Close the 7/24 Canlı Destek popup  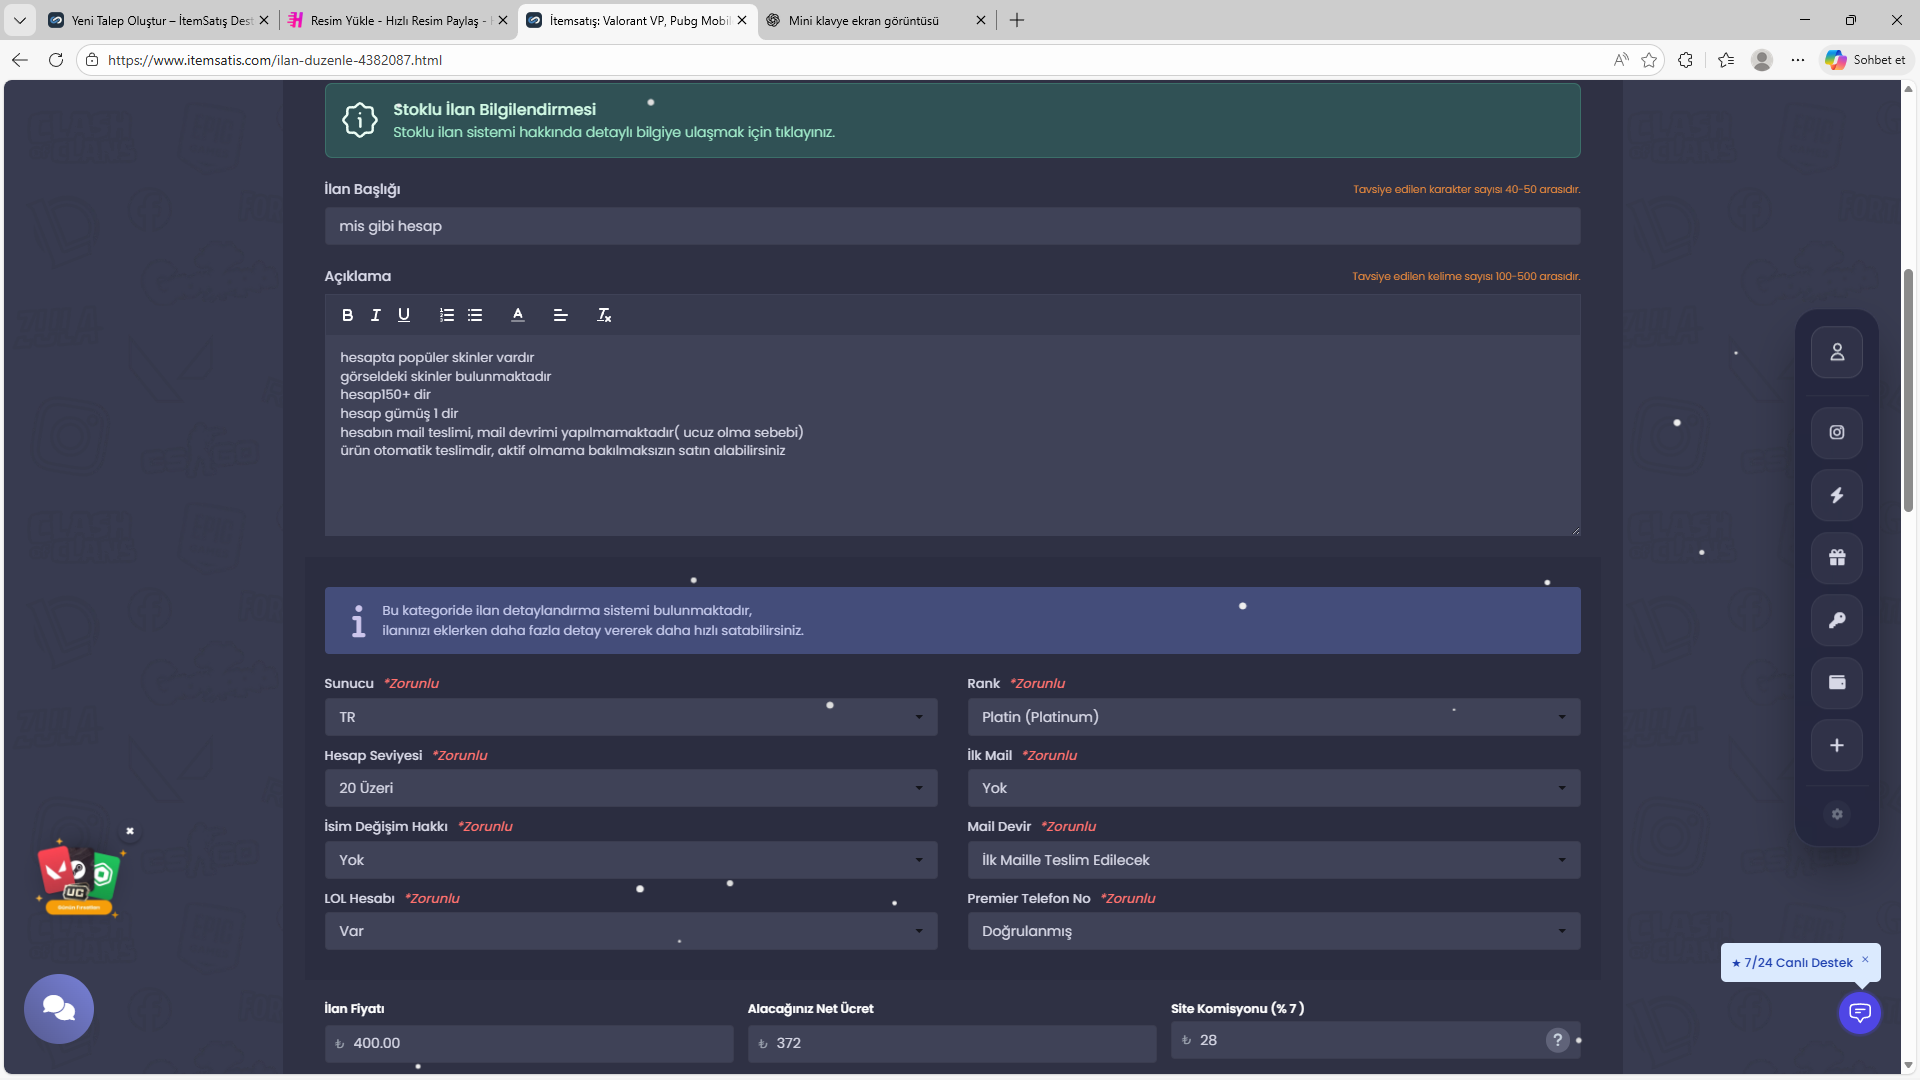[x=1865, y=960]
